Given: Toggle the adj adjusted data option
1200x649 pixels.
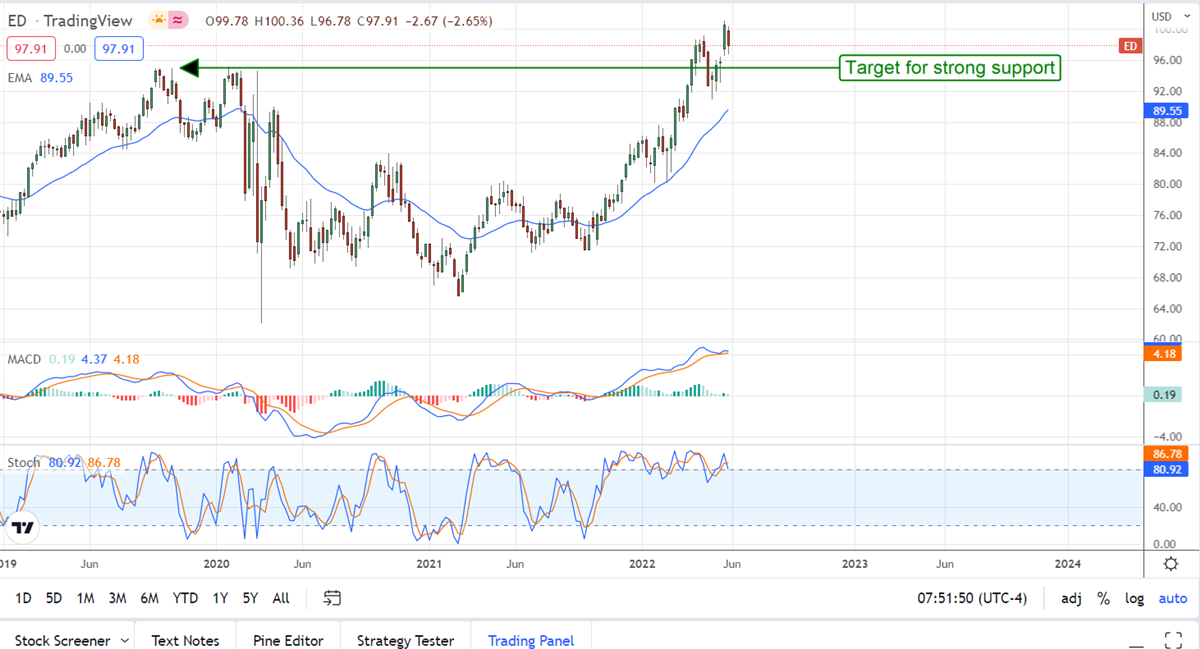Looking at the screenshot, I should tap(1071, 598).
